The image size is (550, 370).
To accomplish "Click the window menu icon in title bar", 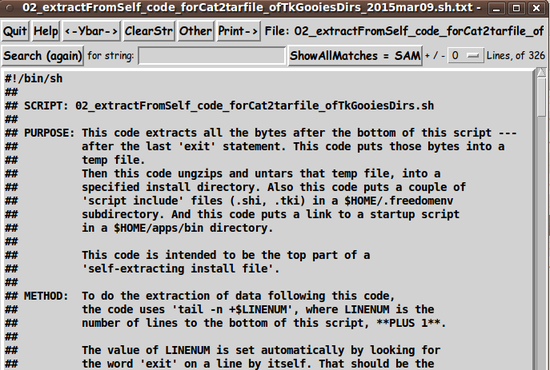I will point(8,7).
